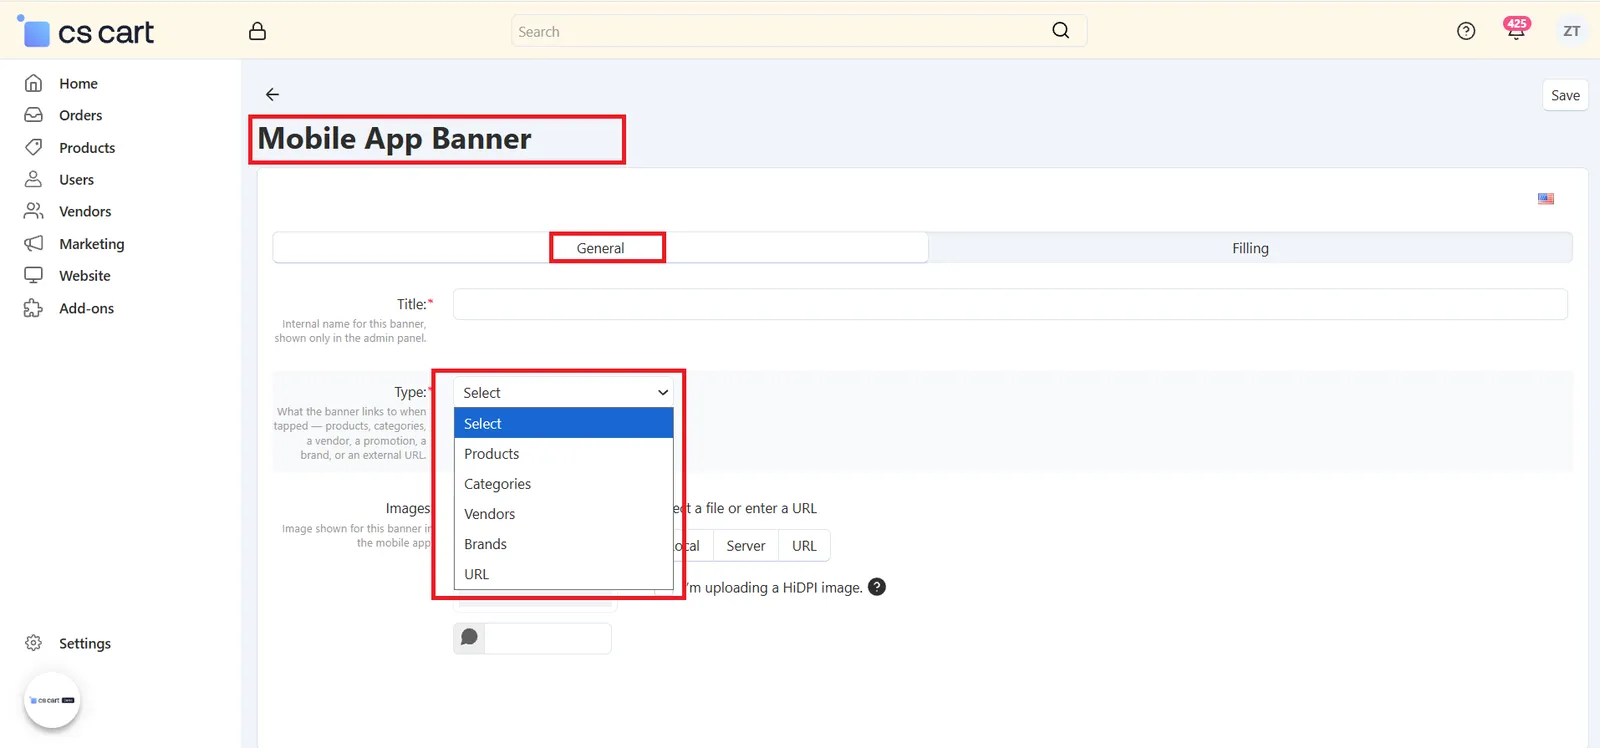Click the CS-Cart logo
This screenshot has width=1600, height=748.
pyautogui.click(x=86, y=32)
